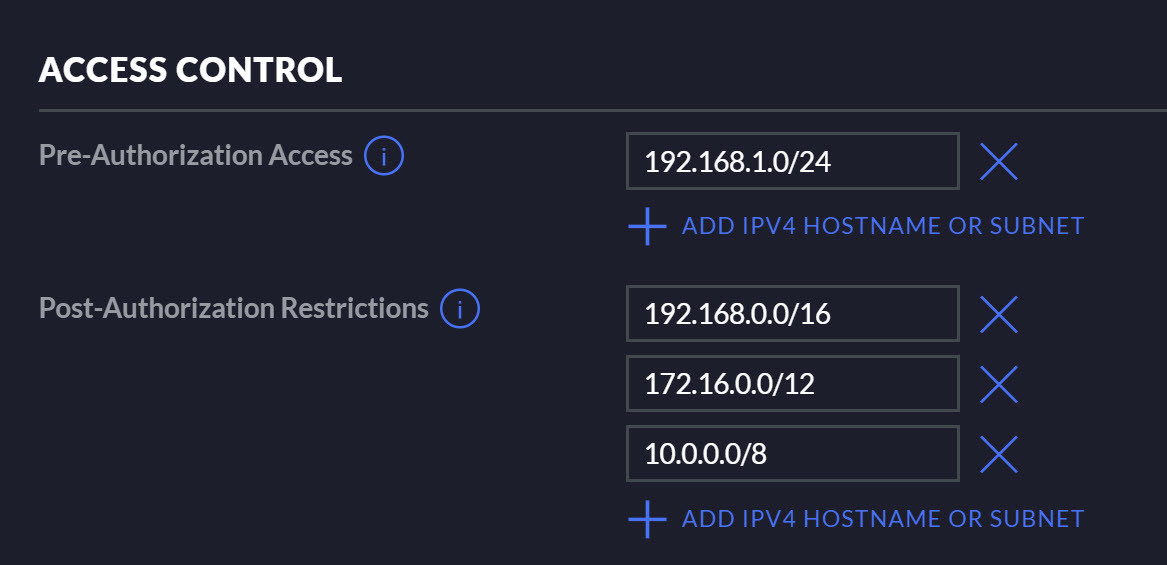Viewport: 1167px width, 565px height.
Task: Focus the 192.168.1.0/24 input field
Action: pyautogui.click(x=792, y=161)
